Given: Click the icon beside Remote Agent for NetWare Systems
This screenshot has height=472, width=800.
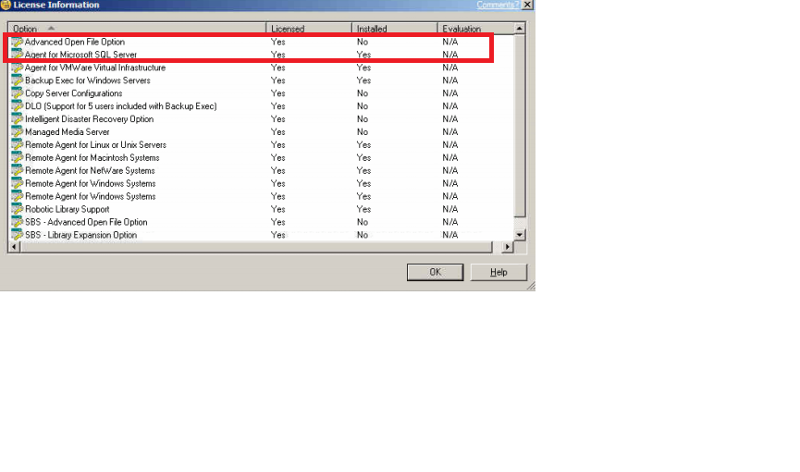Looking at the screenshot, I should click(17, 170).
